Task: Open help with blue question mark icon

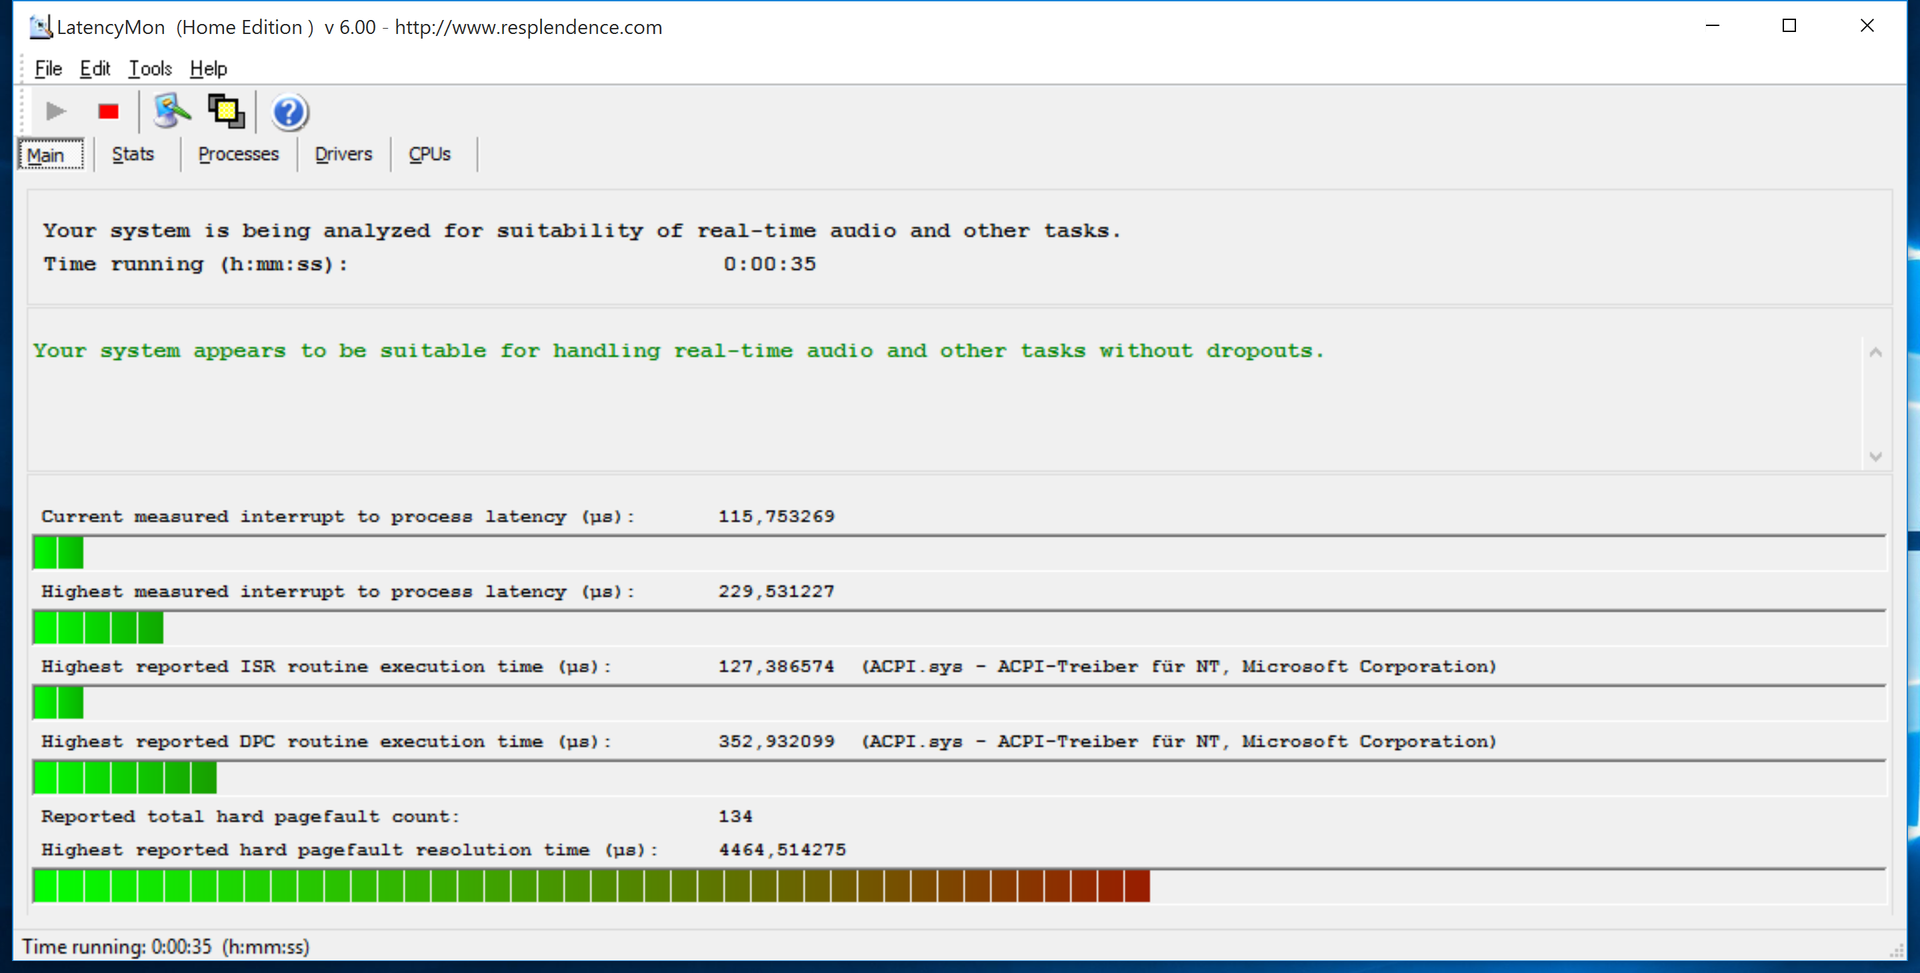Action: [x=289, y=112]
